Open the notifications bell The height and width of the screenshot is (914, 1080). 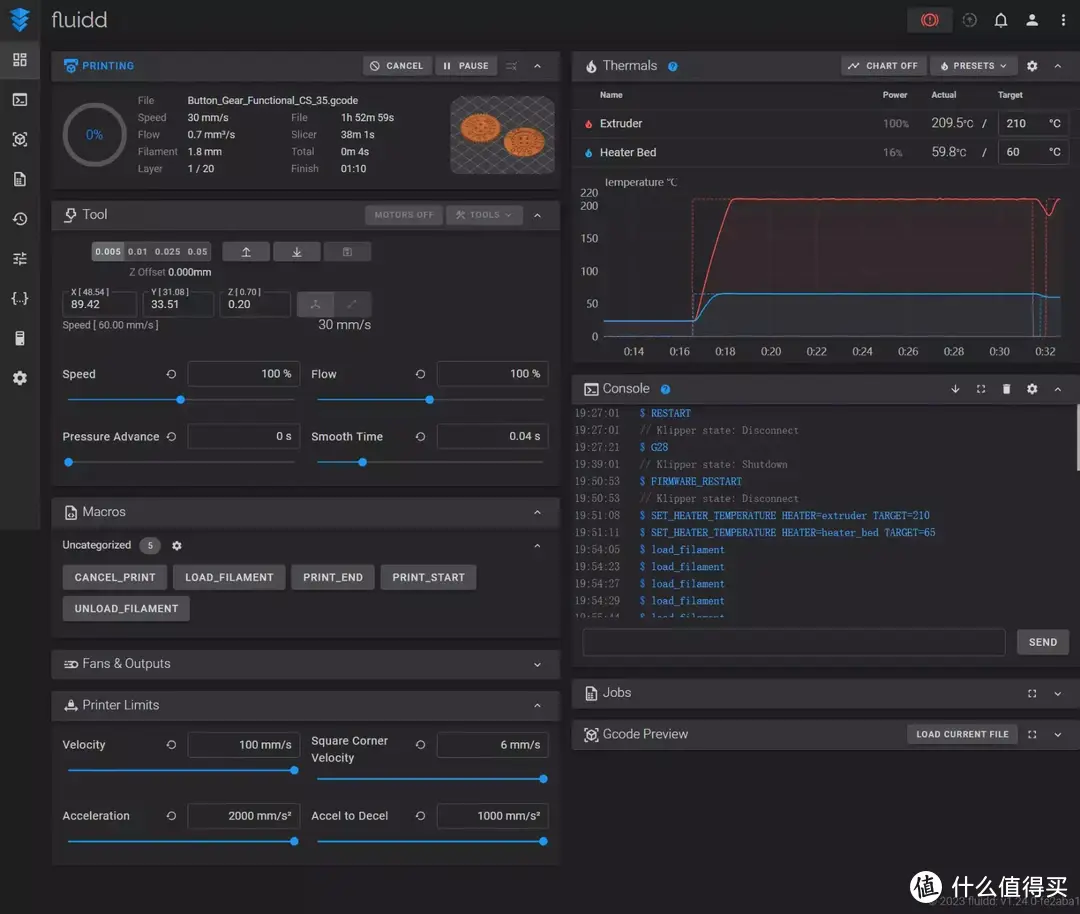(1000, 20)
